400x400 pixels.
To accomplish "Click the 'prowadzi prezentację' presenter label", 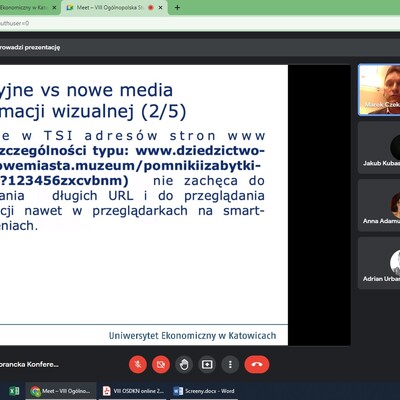I will click(30, 47).
